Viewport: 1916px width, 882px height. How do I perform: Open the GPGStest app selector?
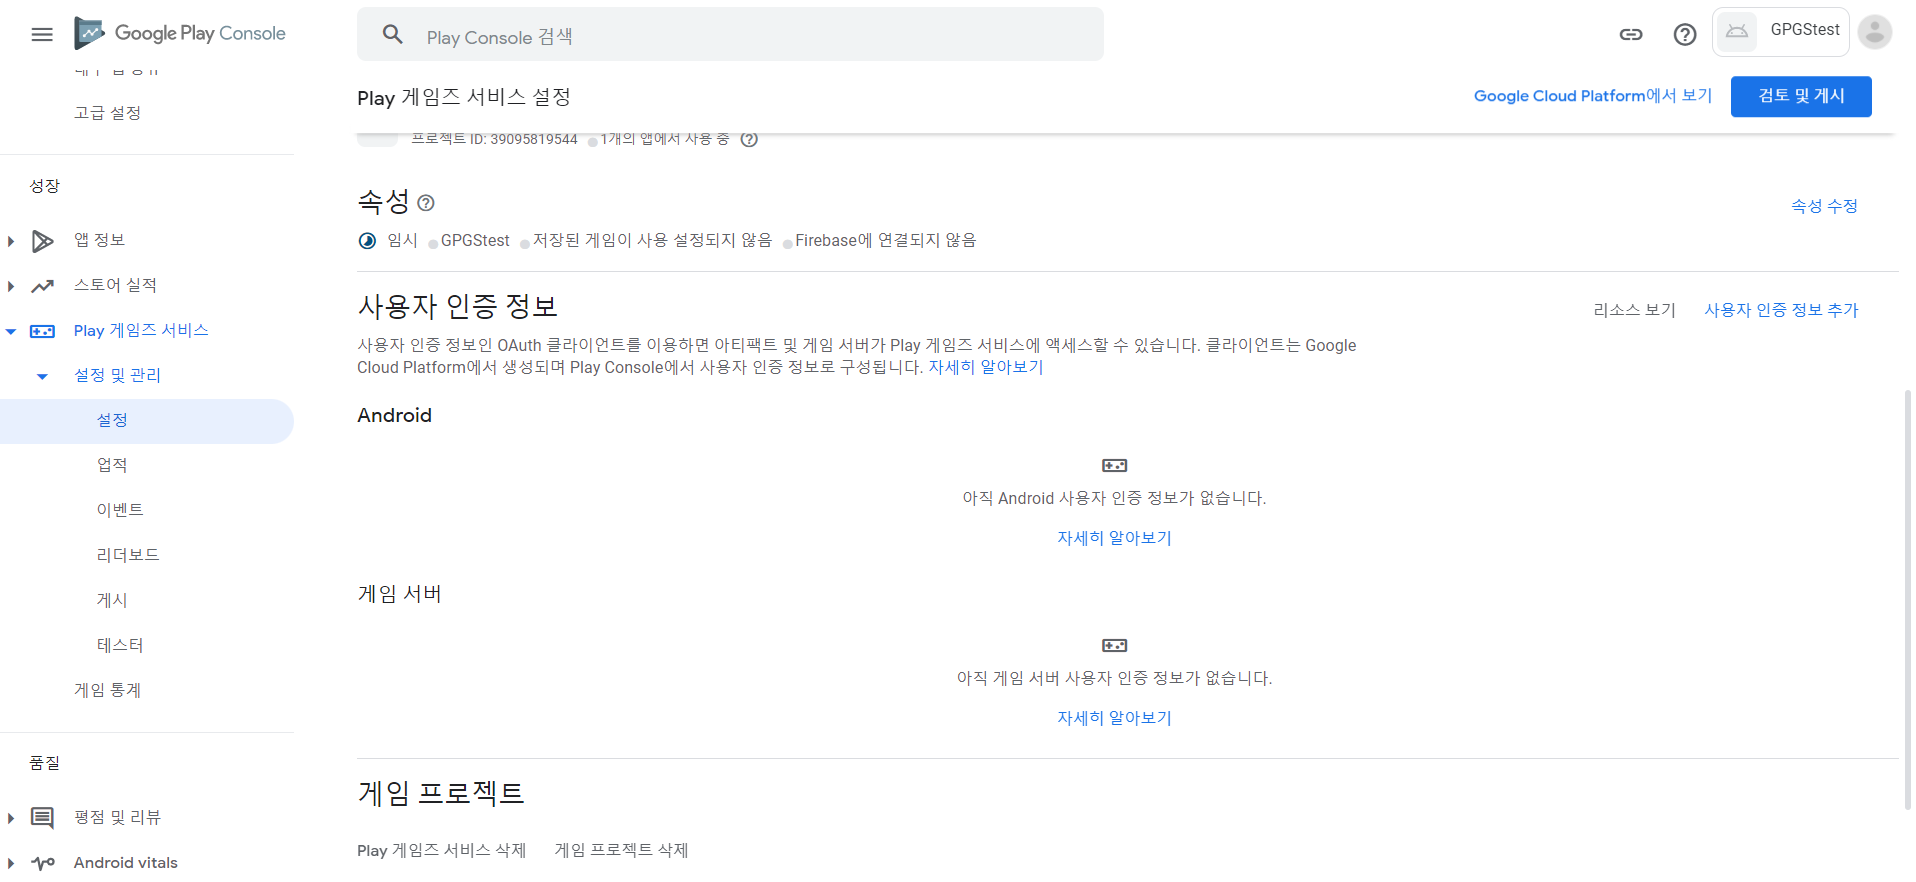coord(1780,32)
